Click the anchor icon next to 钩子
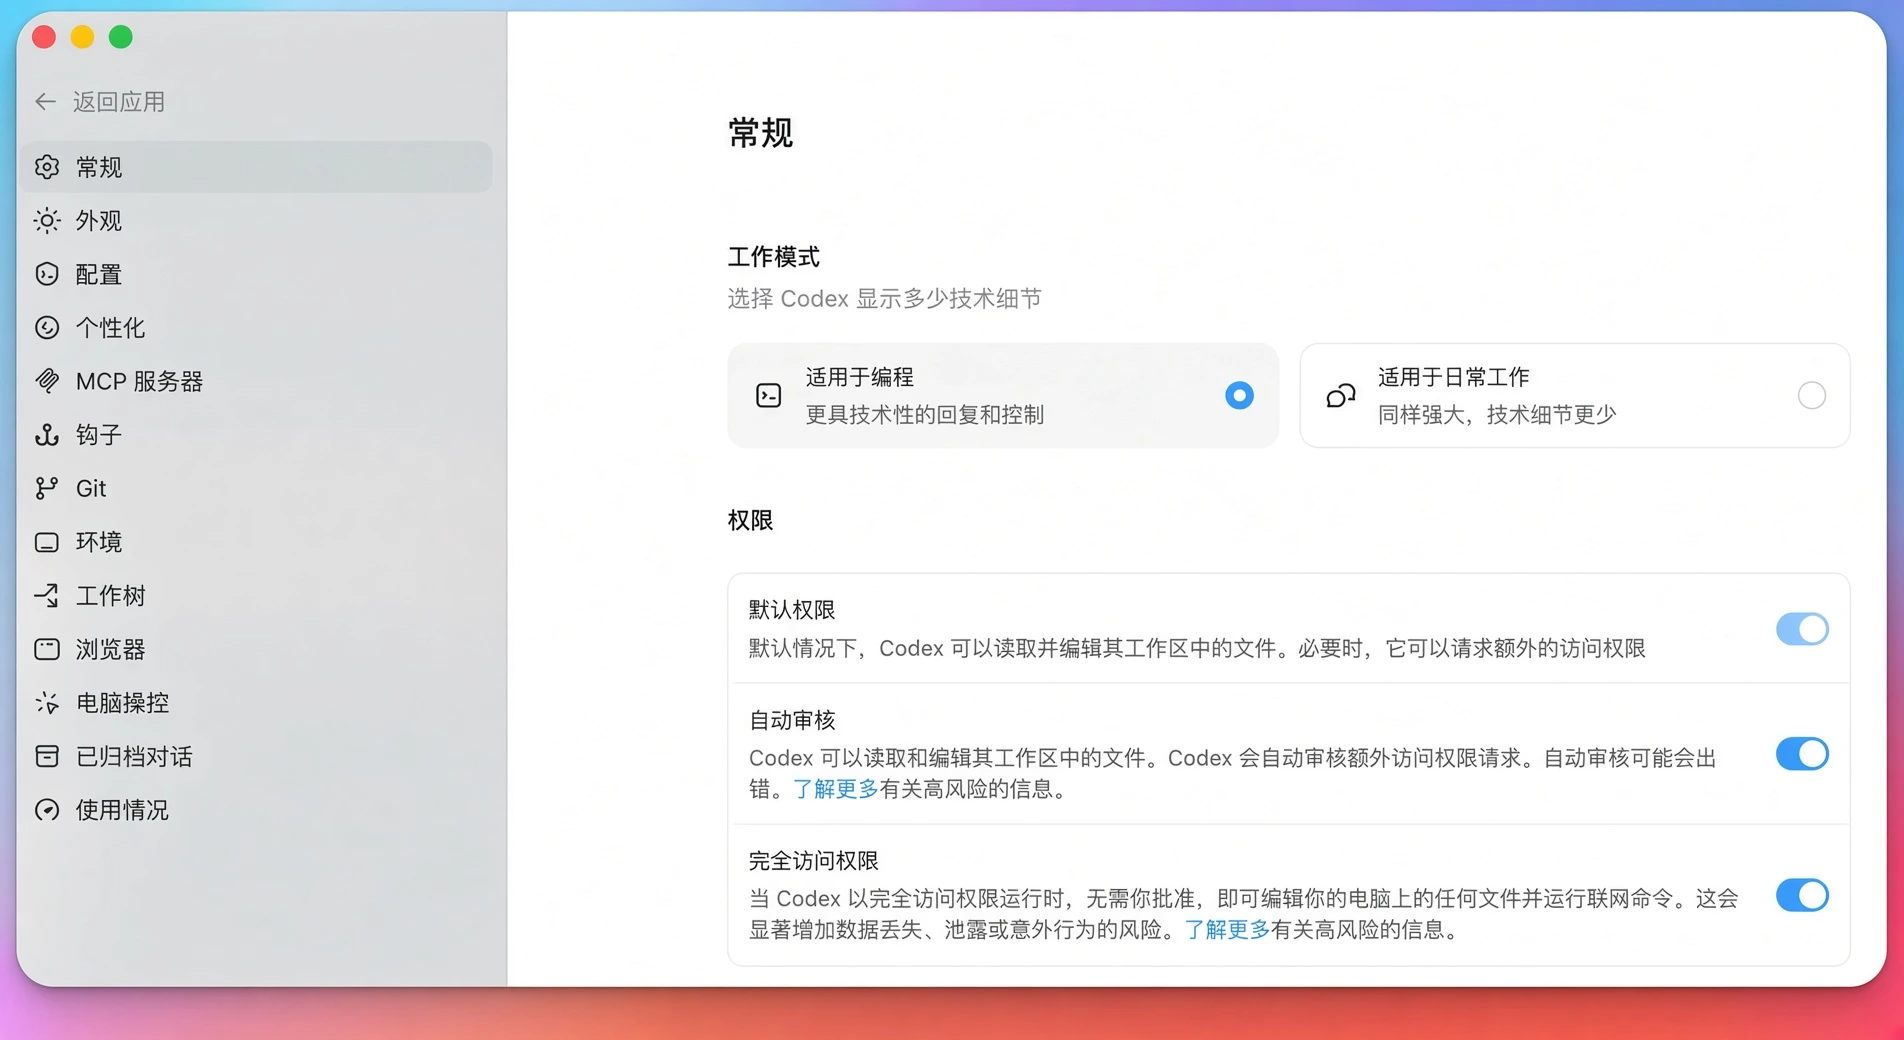The image size is (1904, 1040). pyautogui.click(x=47, y=435)
